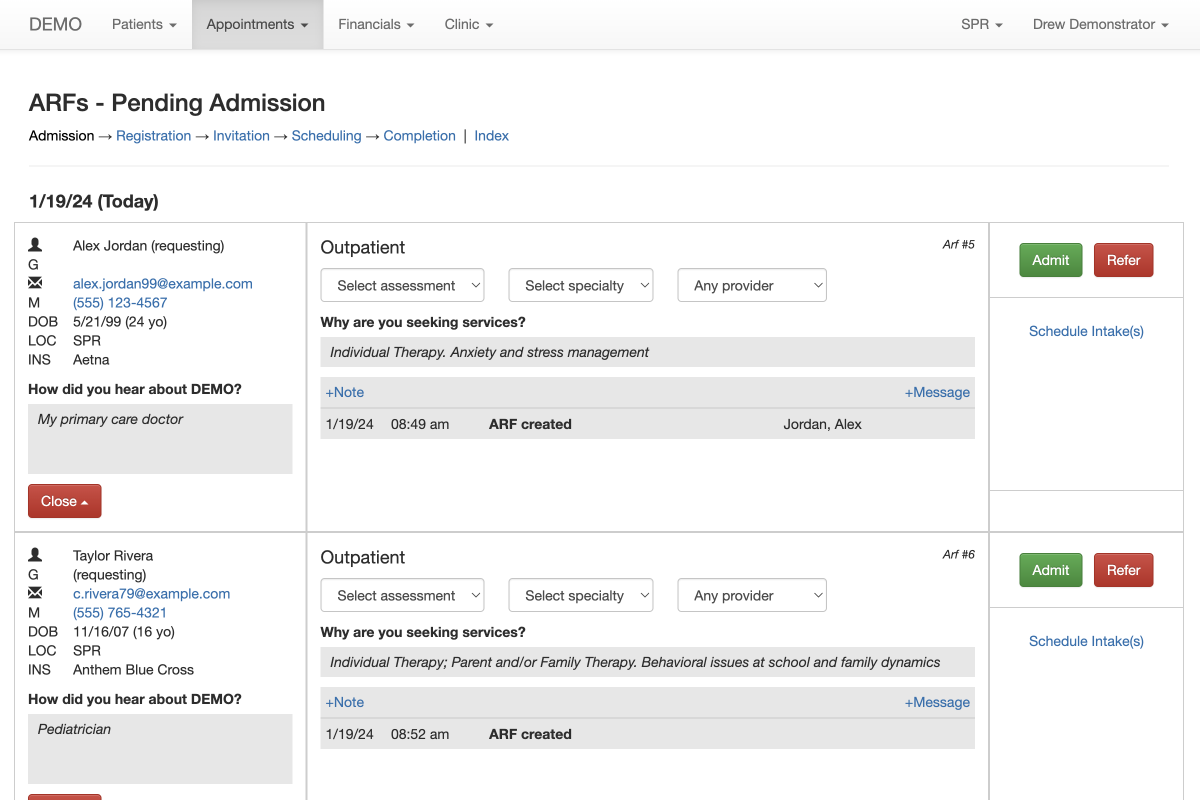Open the Clinic menu
This screenshot has height=800, width=1200.
coord(468,24)
